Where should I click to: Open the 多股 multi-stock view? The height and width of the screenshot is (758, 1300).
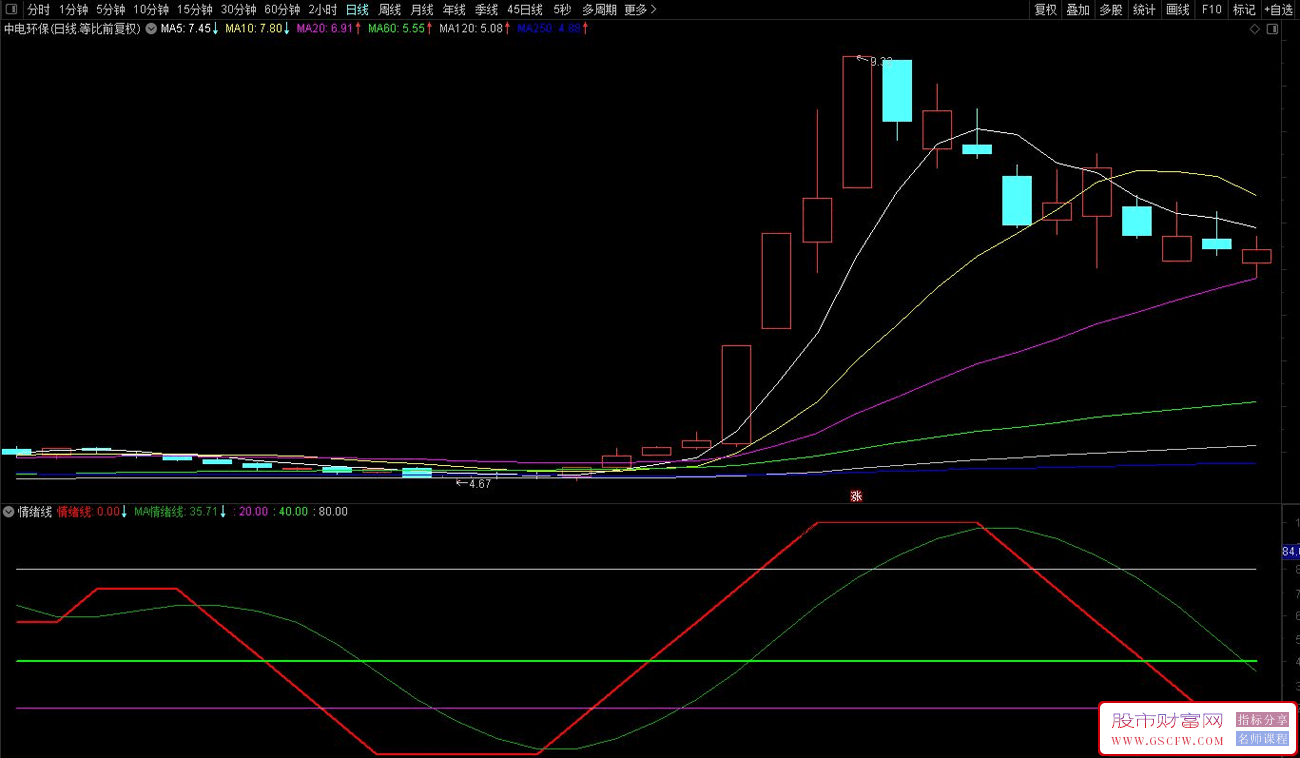(1111, 9)
